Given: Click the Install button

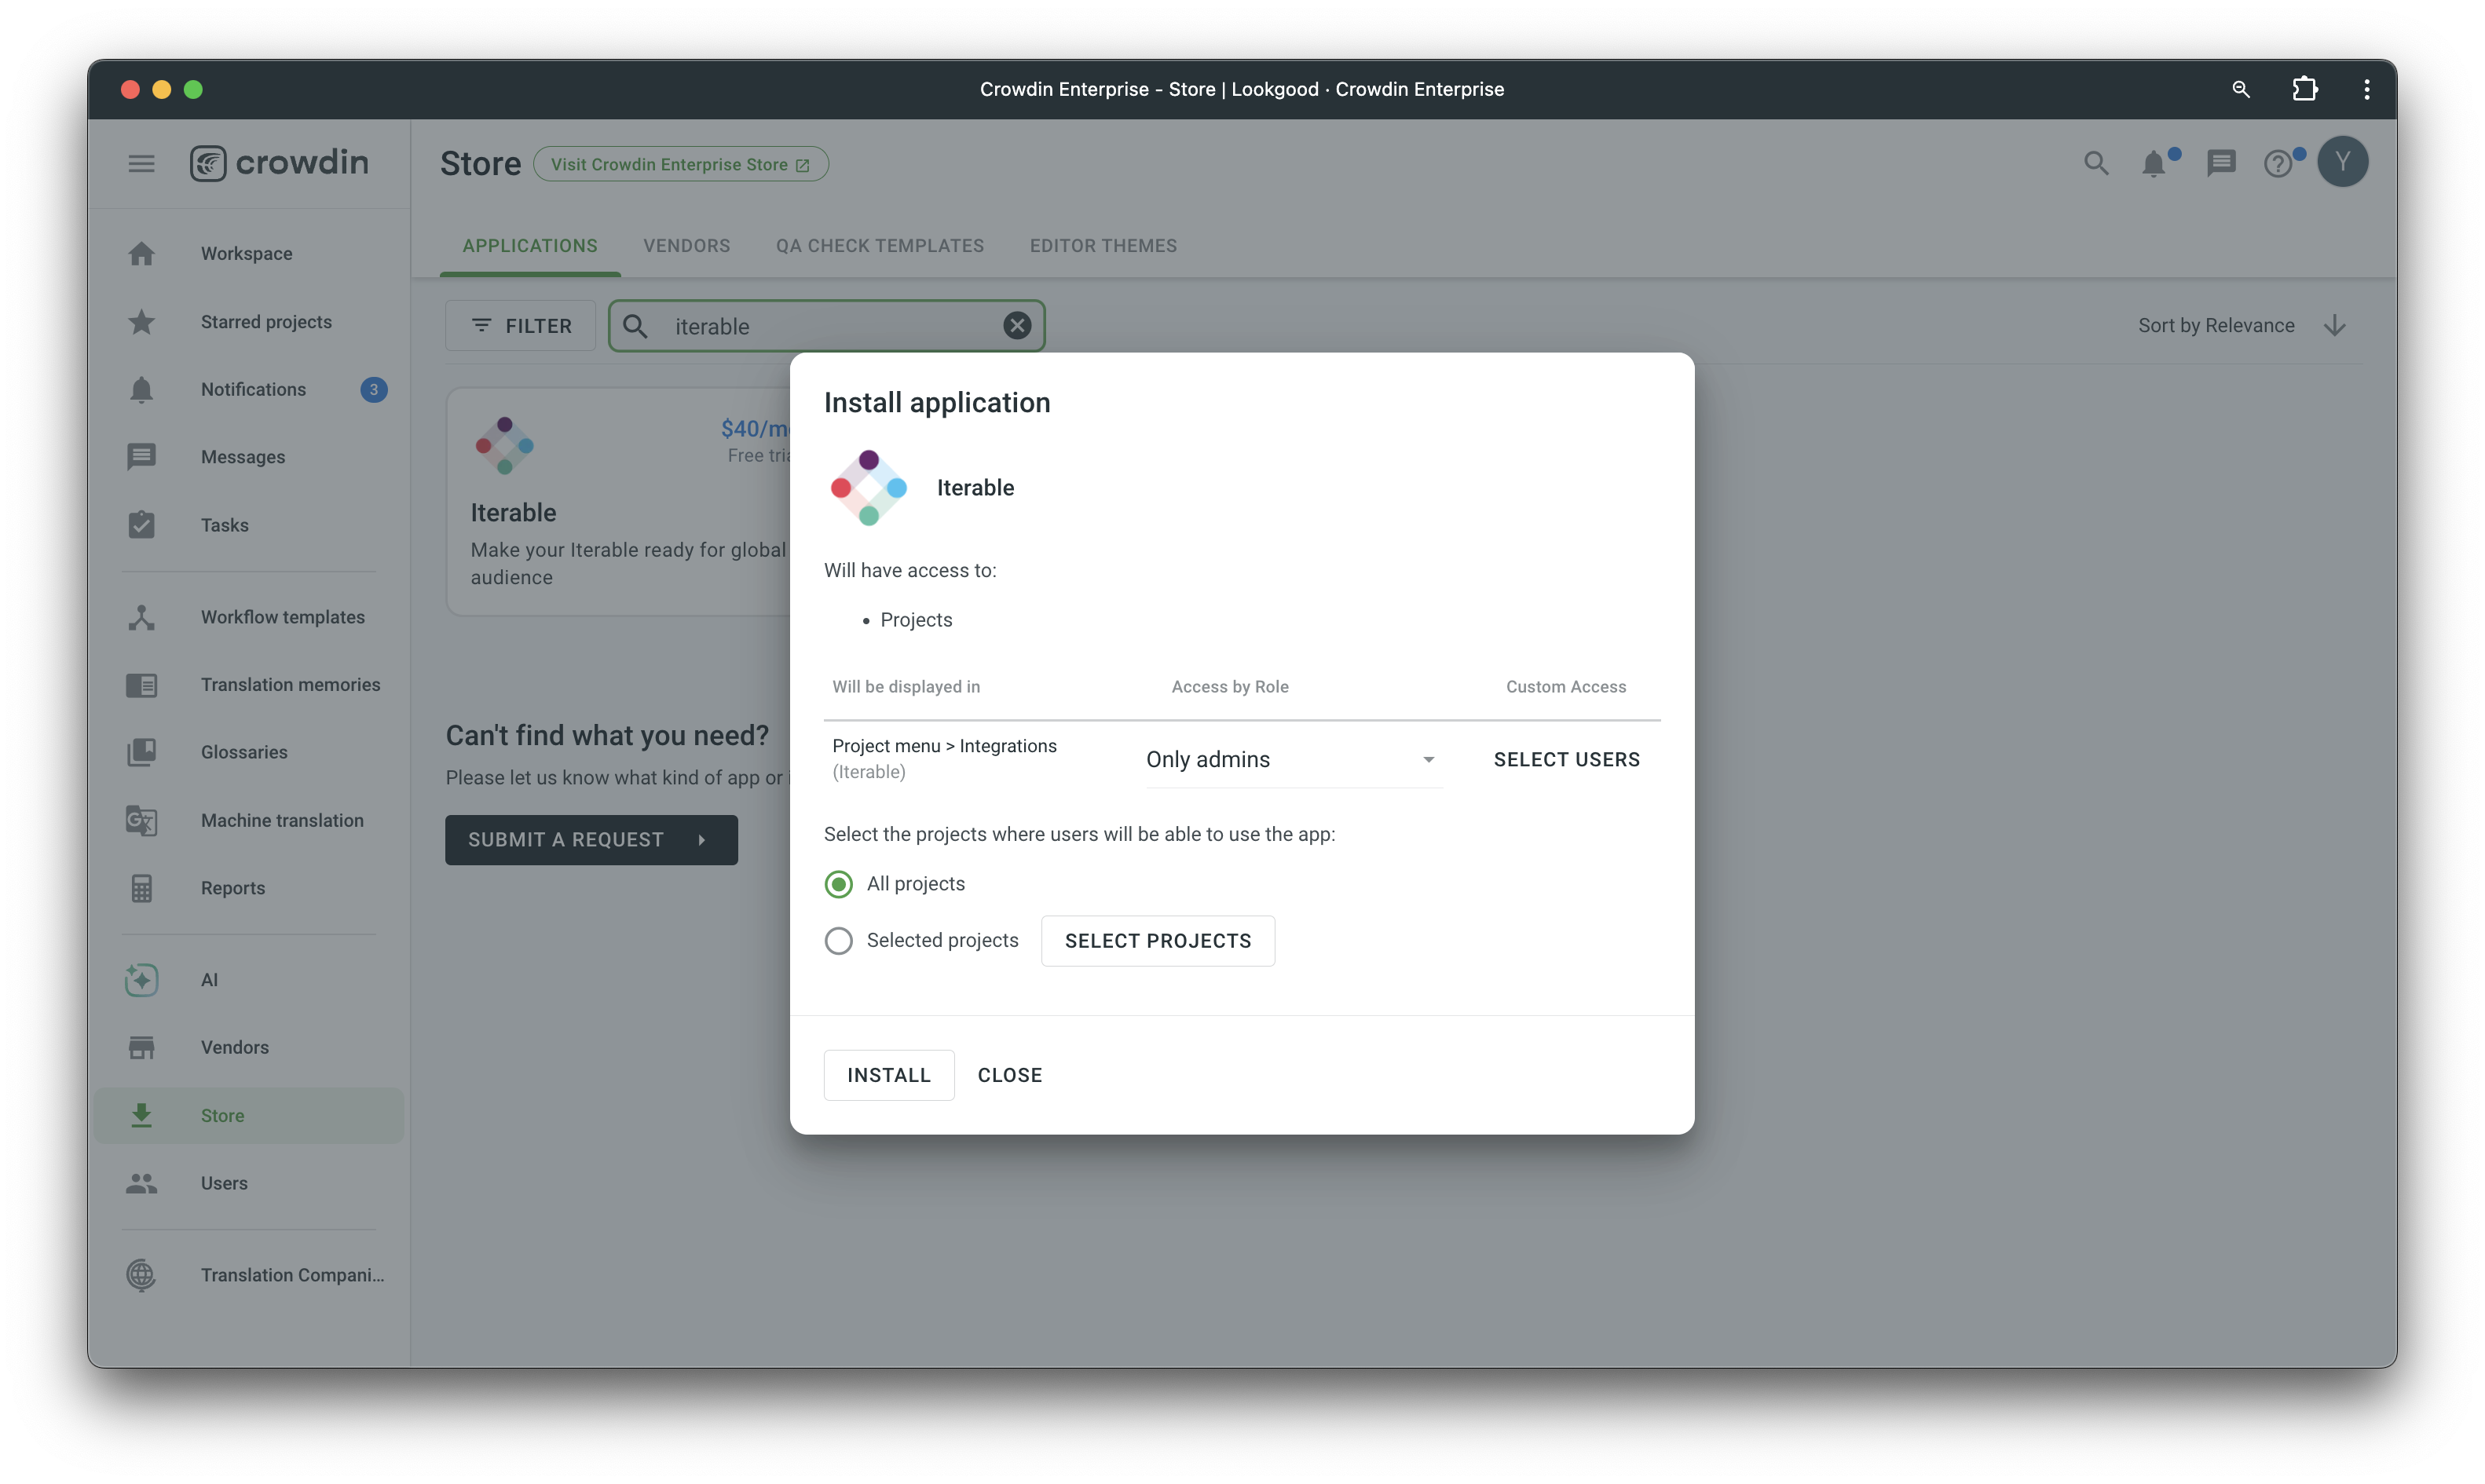Looking at the screenshot, I should [888, 1075].
